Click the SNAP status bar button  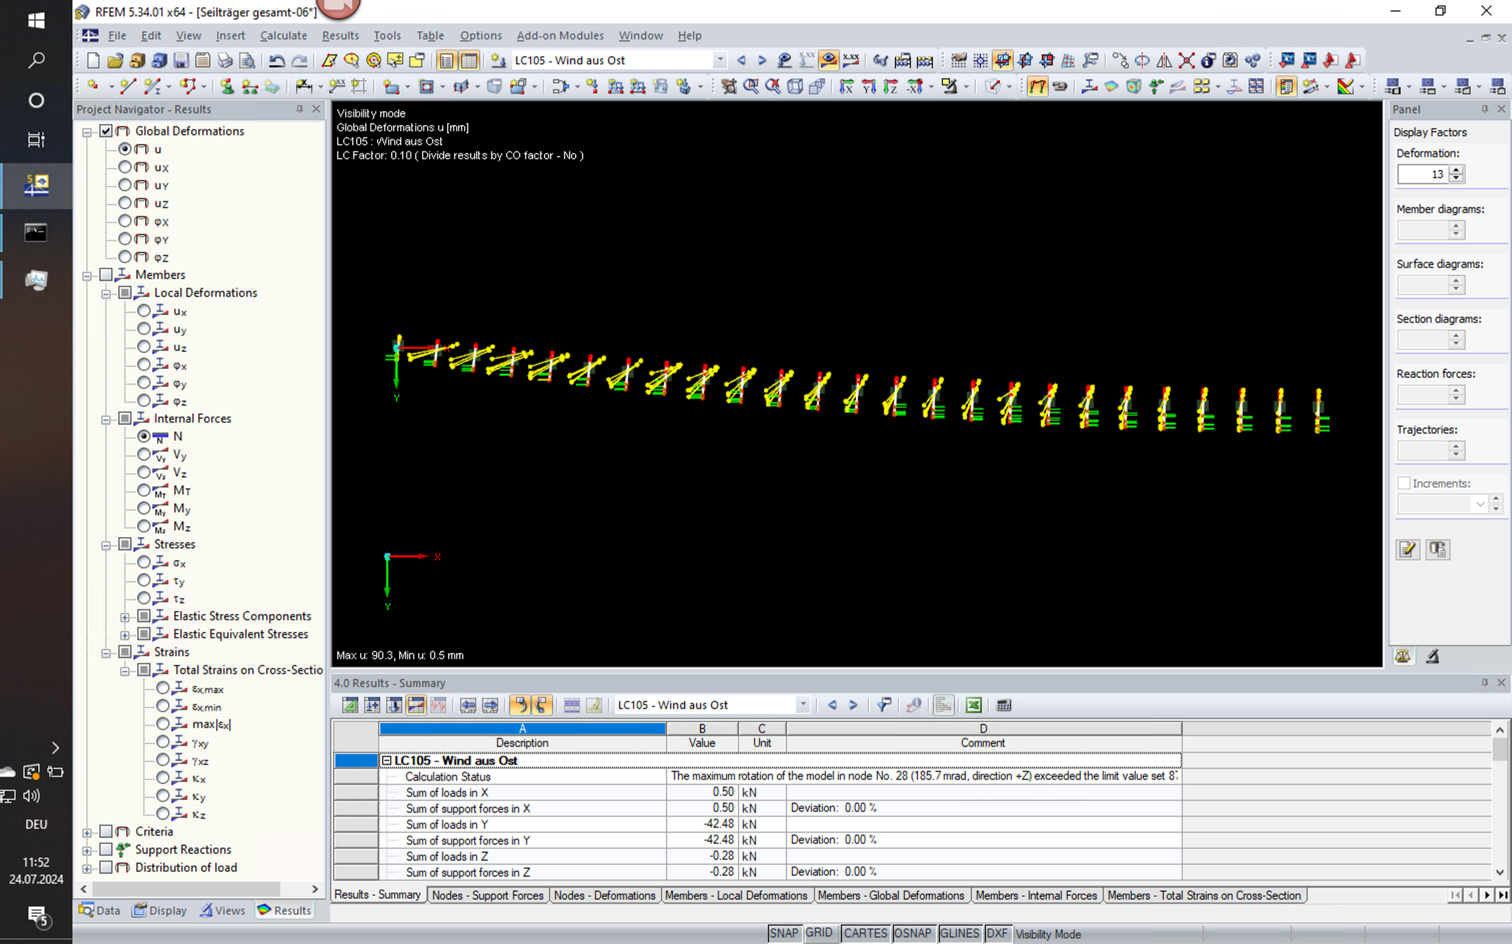(x=783, y=933)
